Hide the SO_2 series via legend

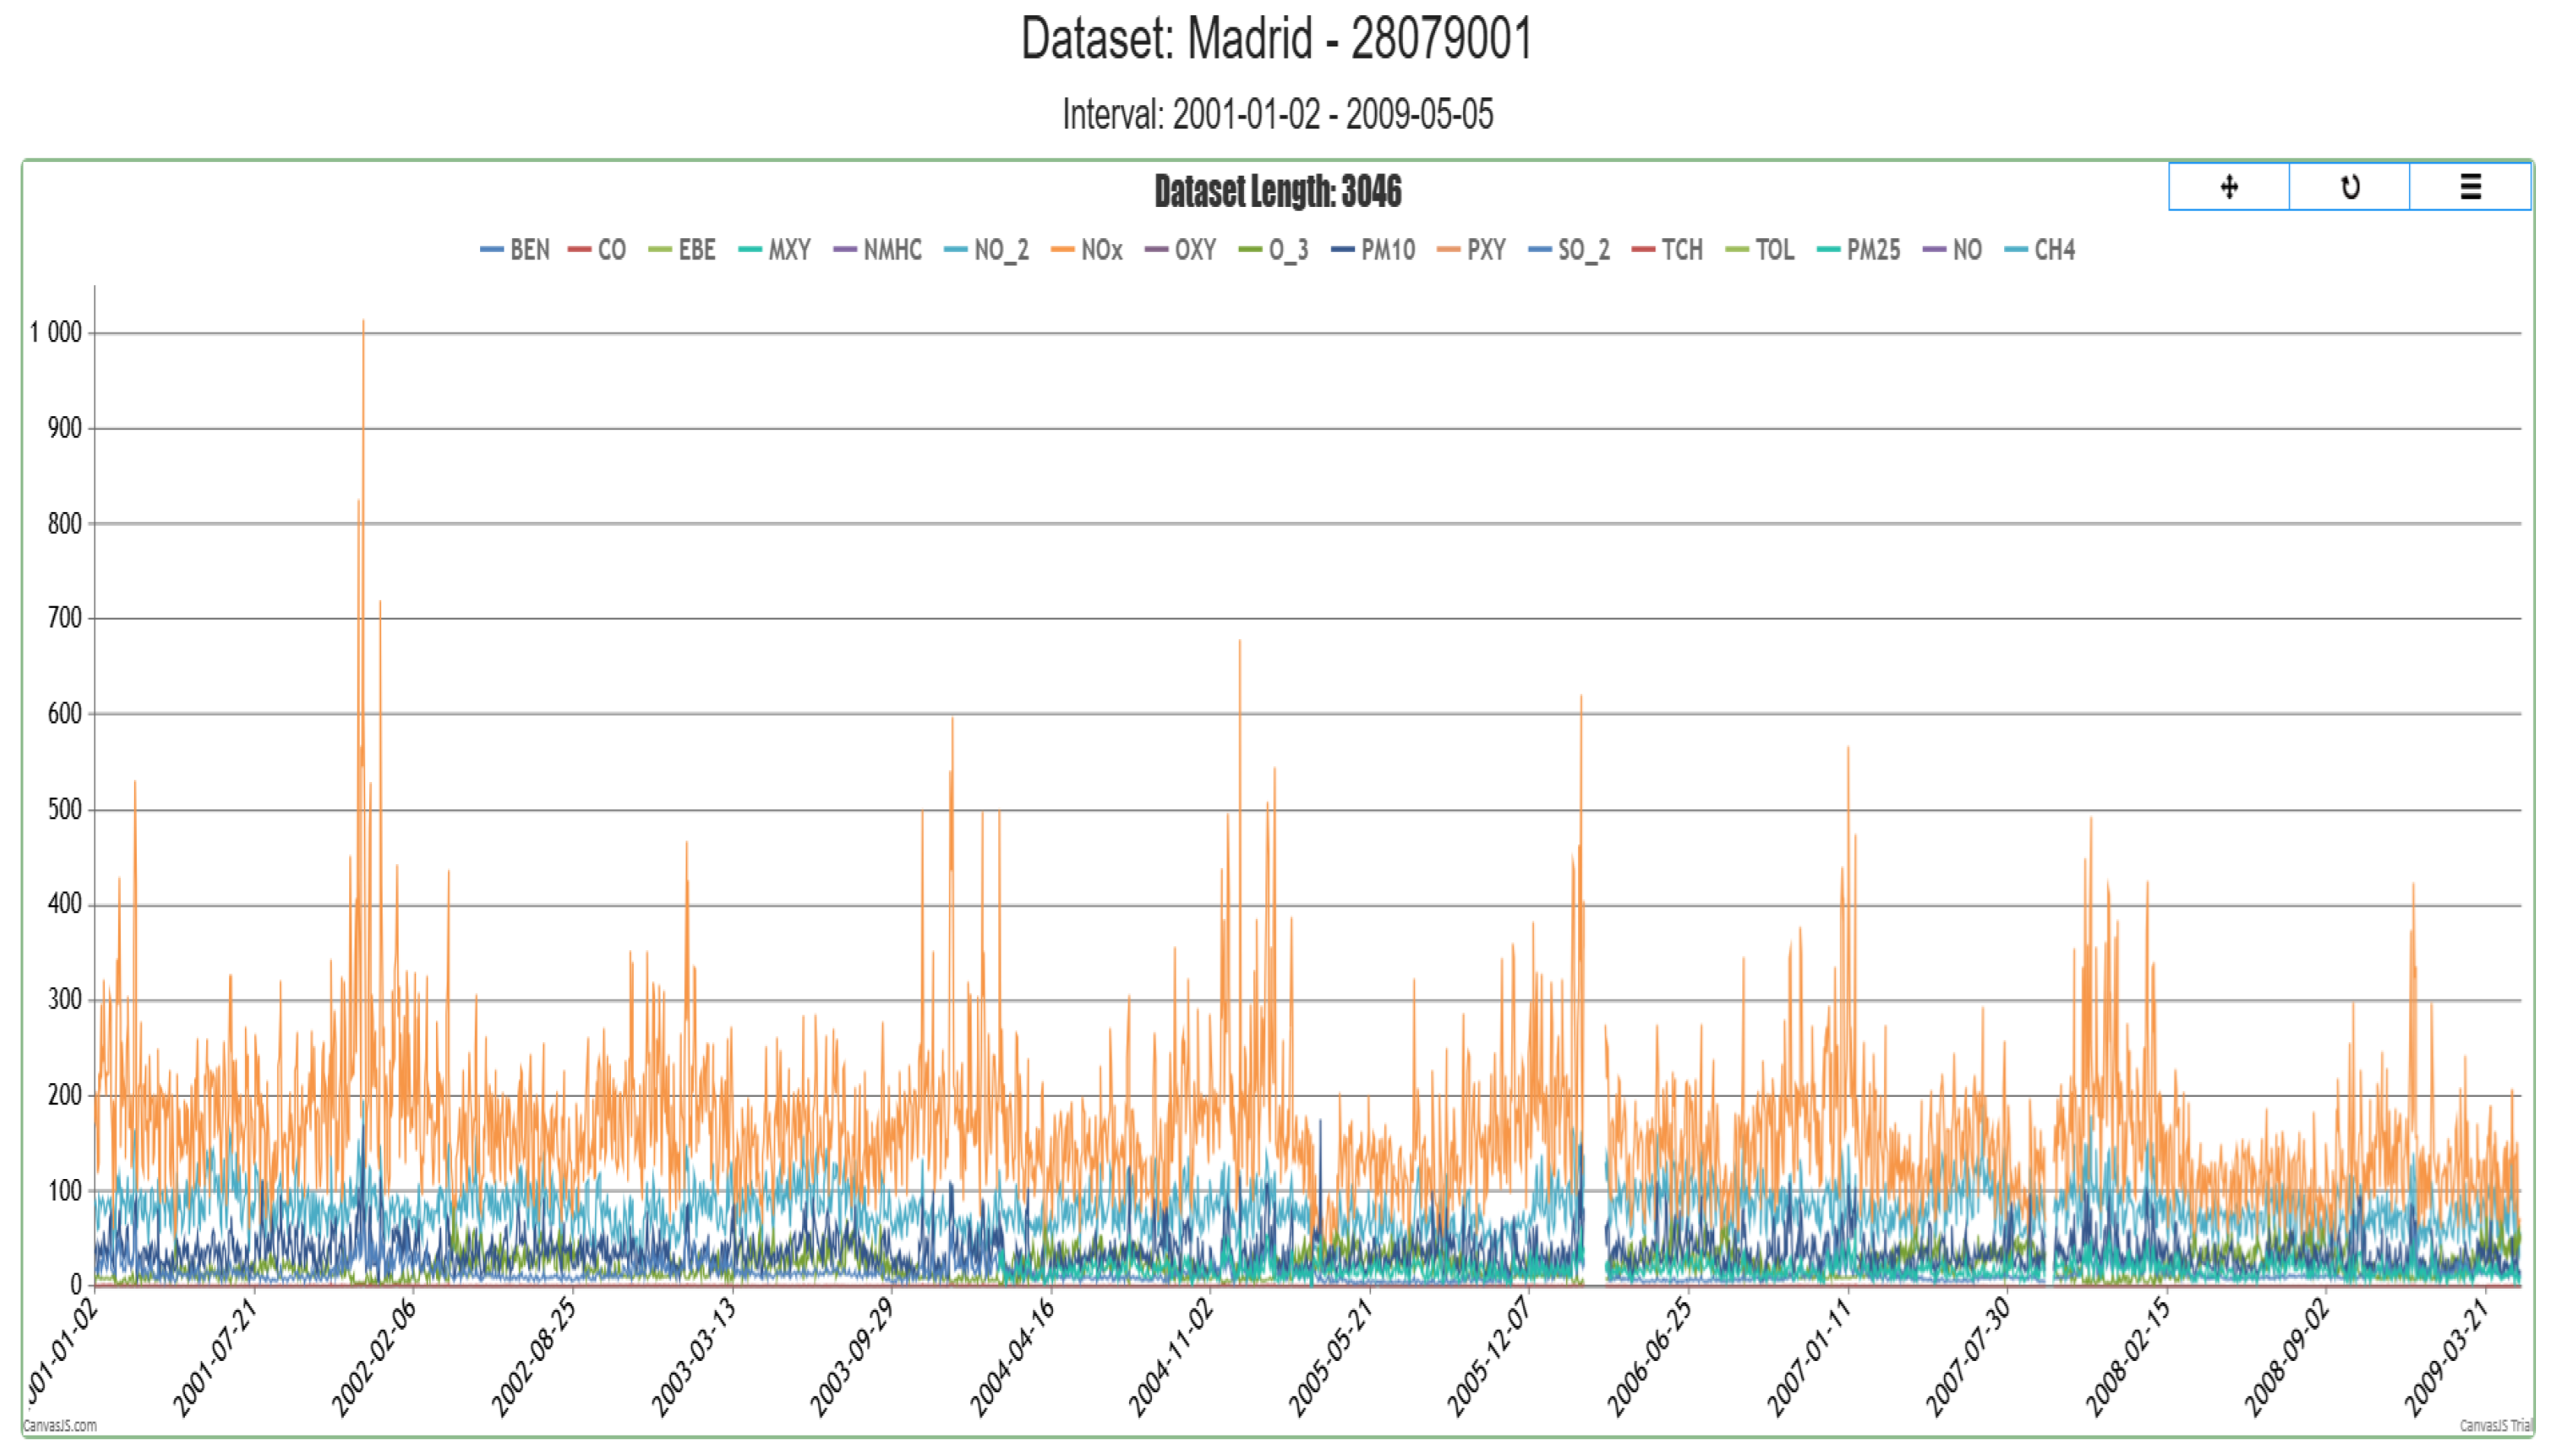click(x=1569, y=250)
